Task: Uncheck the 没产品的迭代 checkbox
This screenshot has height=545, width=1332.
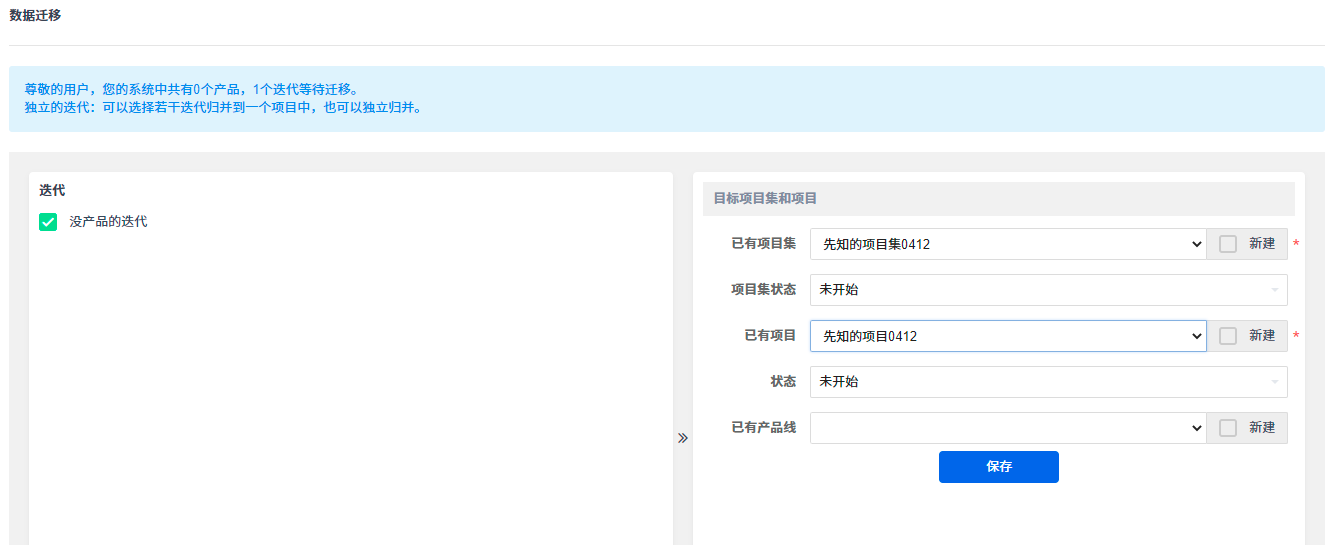Action: coord(48,222)
